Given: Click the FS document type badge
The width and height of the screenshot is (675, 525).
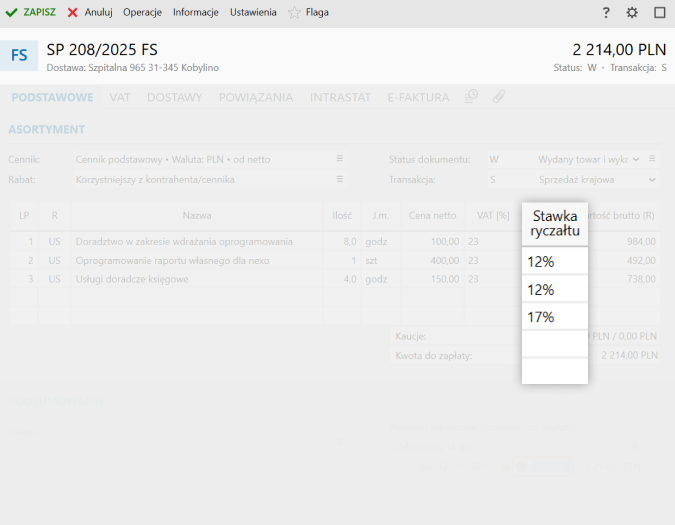Looking at the screenshot, I should (19, 56).
